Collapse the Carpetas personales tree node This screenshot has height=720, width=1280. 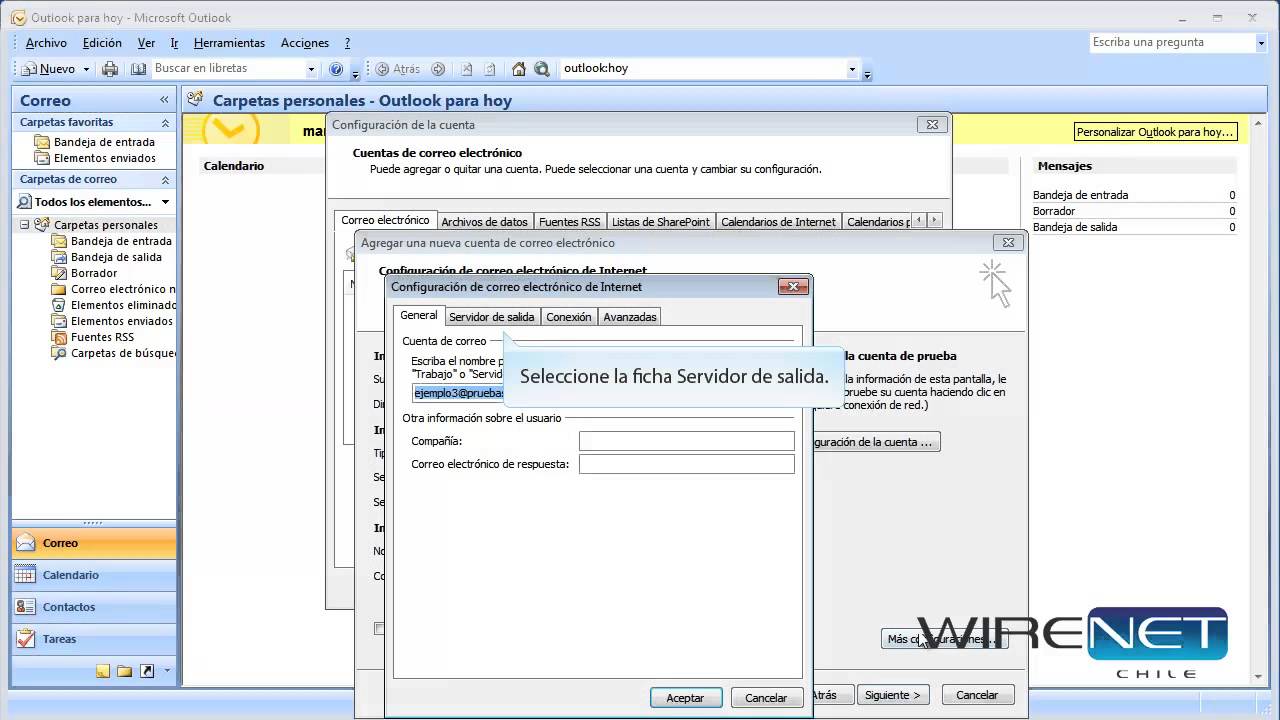(x=24, y=225)
